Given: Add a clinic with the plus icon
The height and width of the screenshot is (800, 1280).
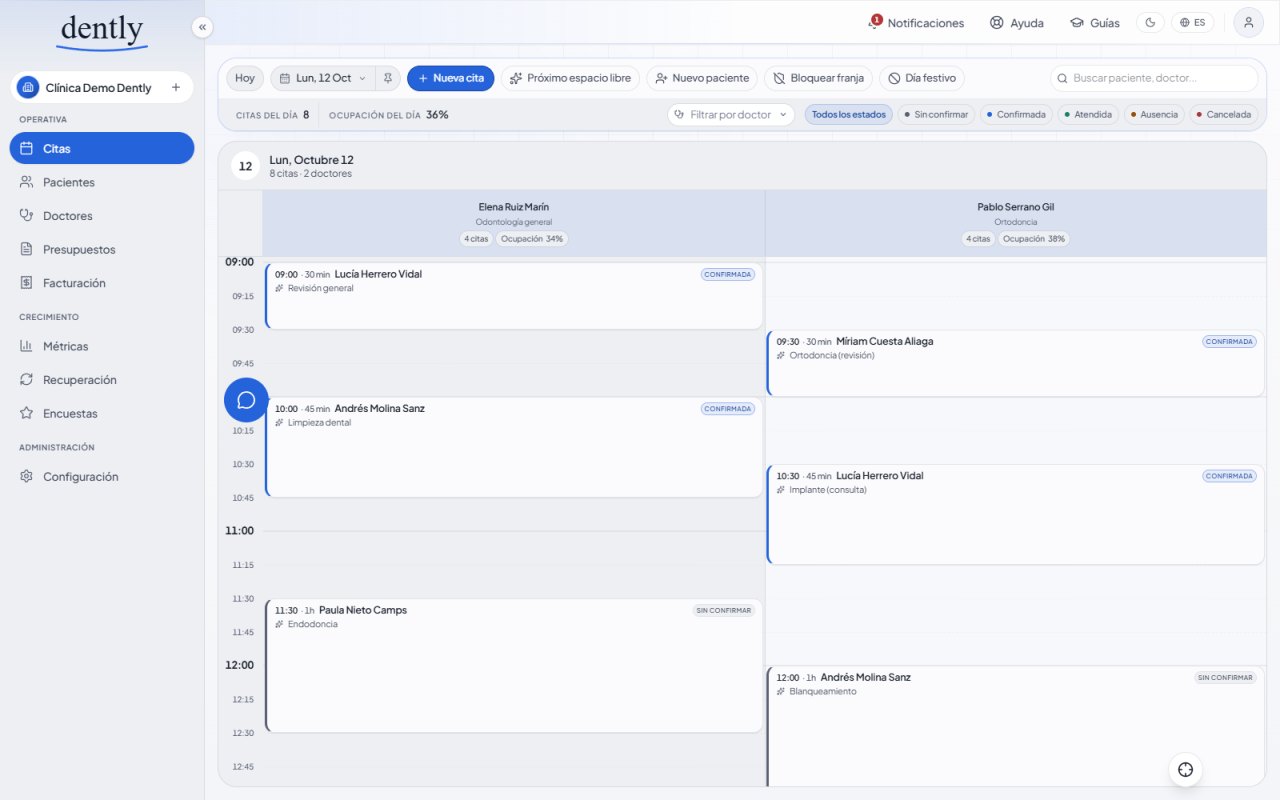Looking at the screenshot, I should click(176, 87).
